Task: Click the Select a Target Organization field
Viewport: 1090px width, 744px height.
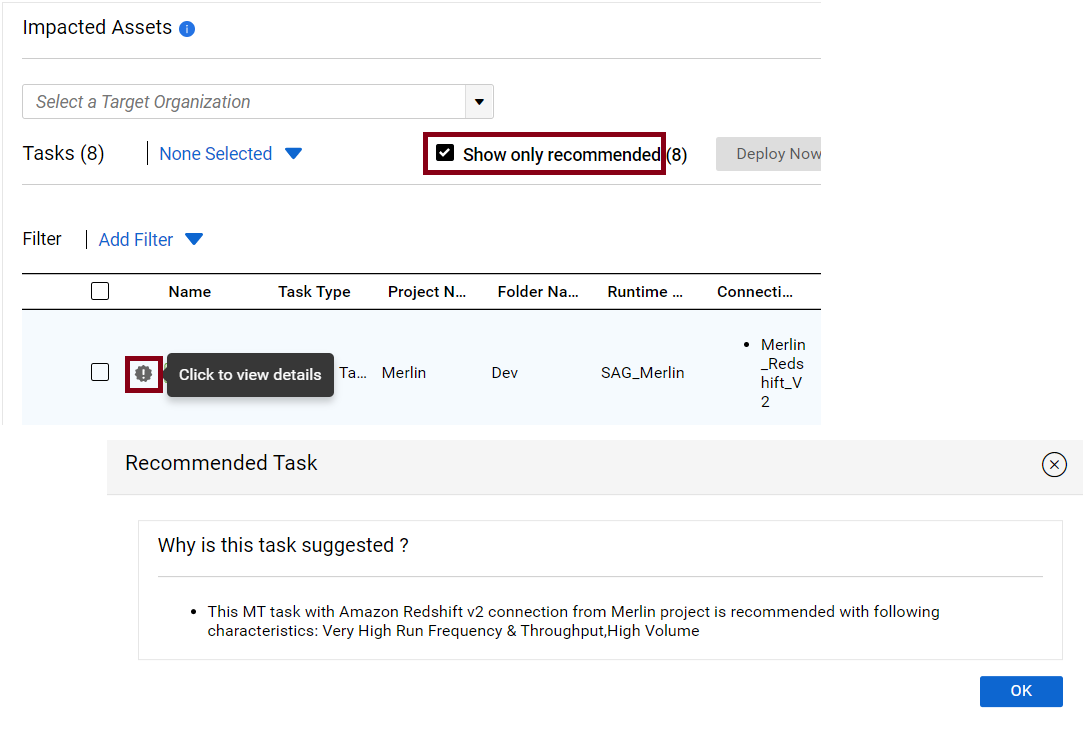Action: [x=244, y=102]
